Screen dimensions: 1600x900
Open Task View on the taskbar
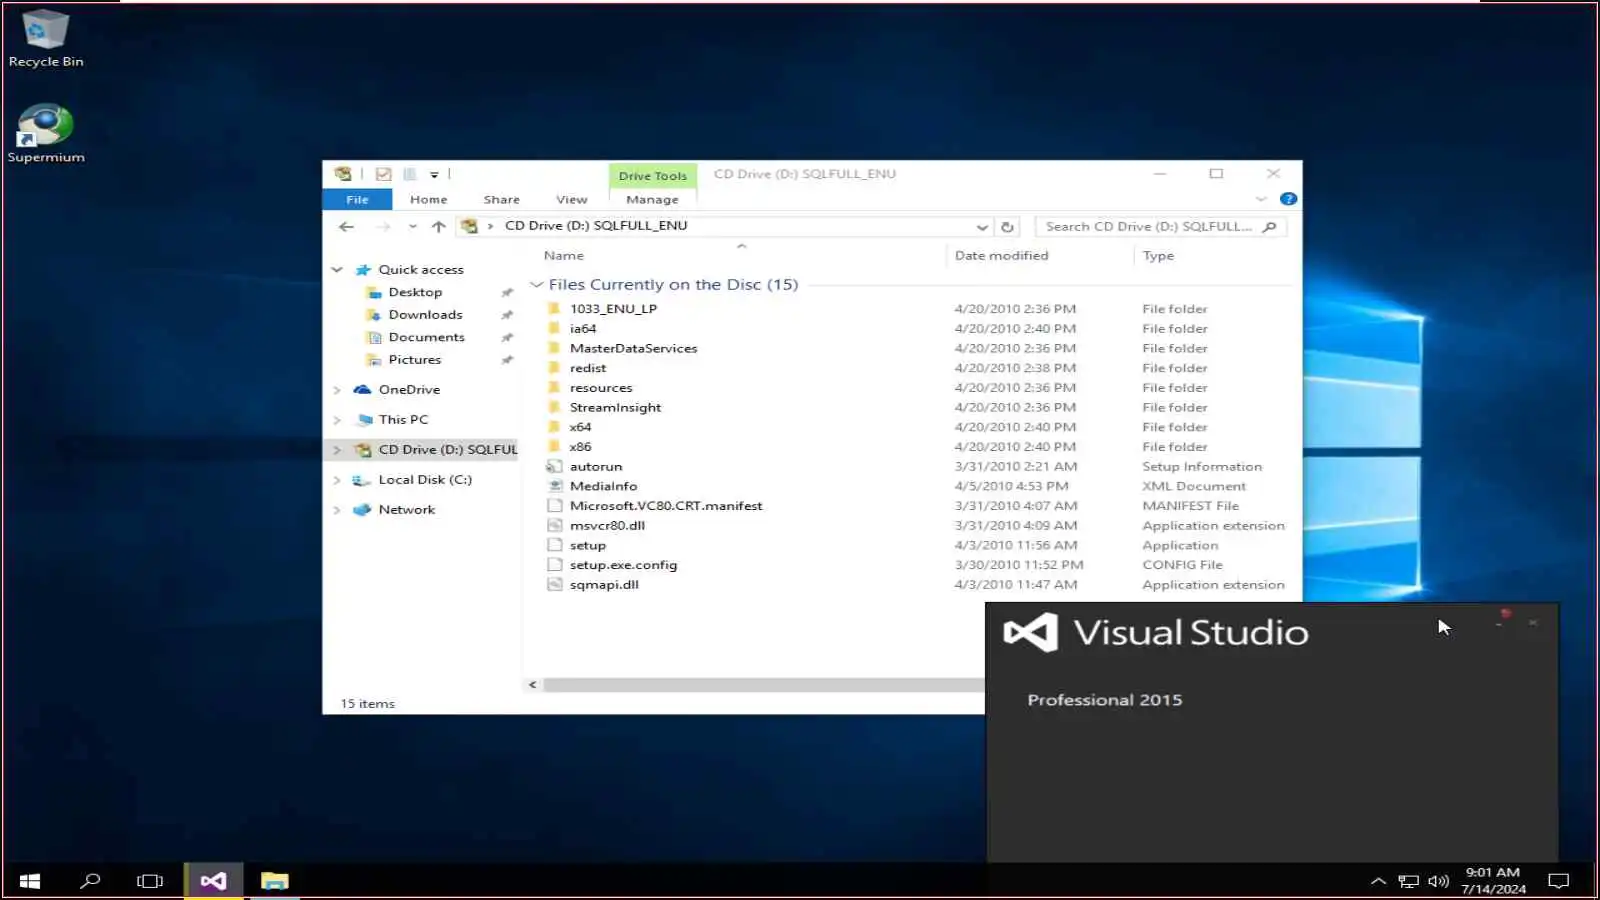[150, 881]
